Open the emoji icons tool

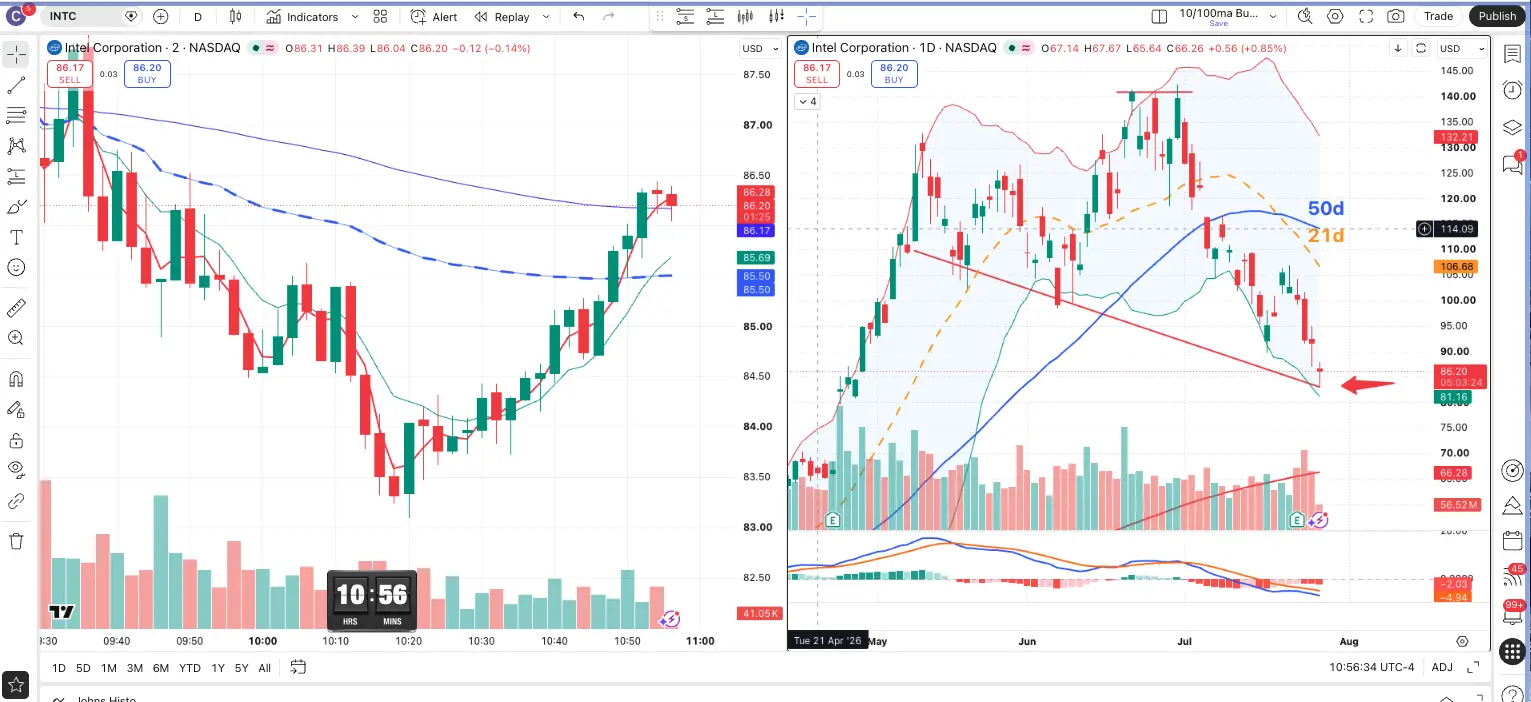[16, 267]
